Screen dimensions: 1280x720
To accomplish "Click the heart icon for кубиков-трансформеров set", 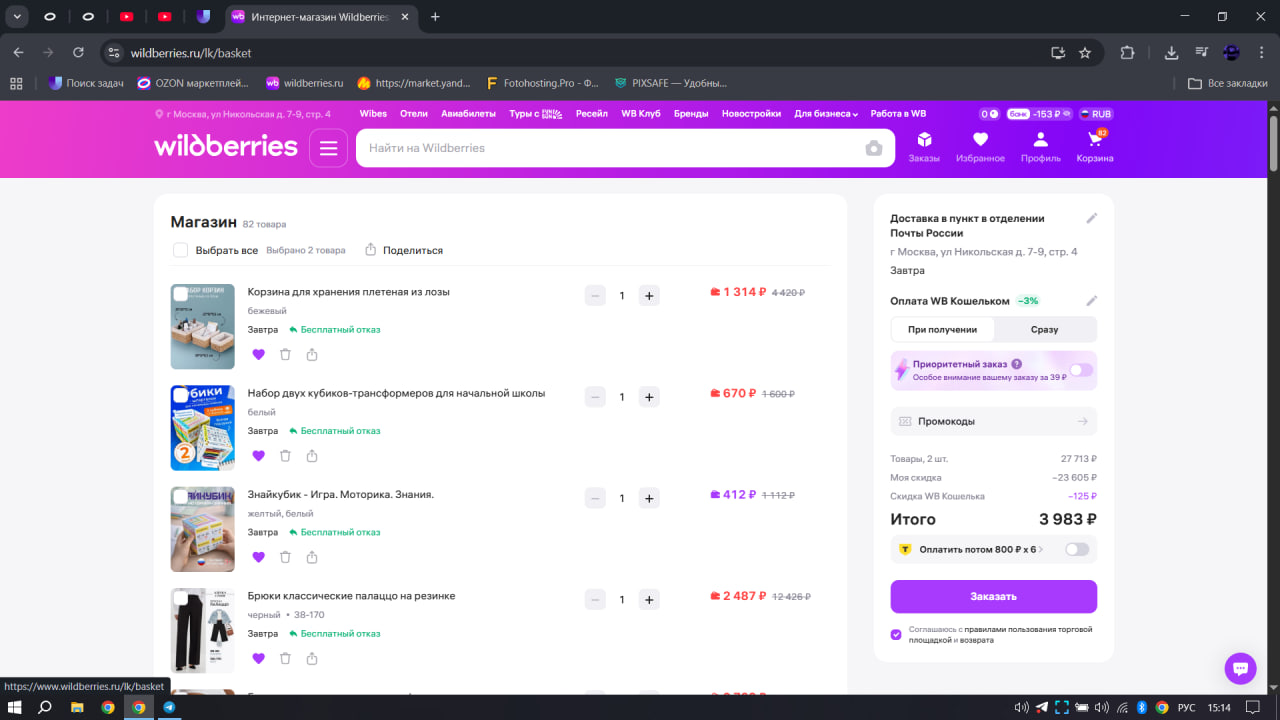I will point(258,456).
